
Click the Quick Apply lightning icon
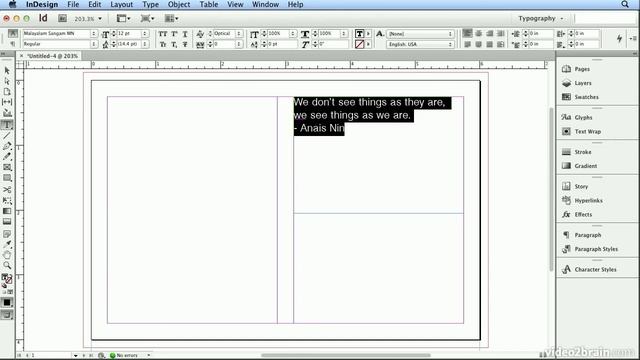coord(619,38)
